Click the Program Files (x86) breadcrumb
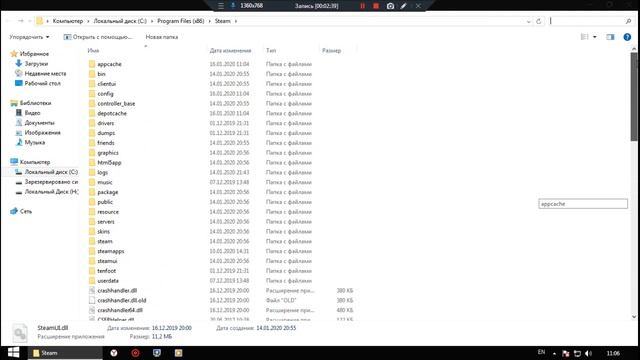 pos(181,21)
